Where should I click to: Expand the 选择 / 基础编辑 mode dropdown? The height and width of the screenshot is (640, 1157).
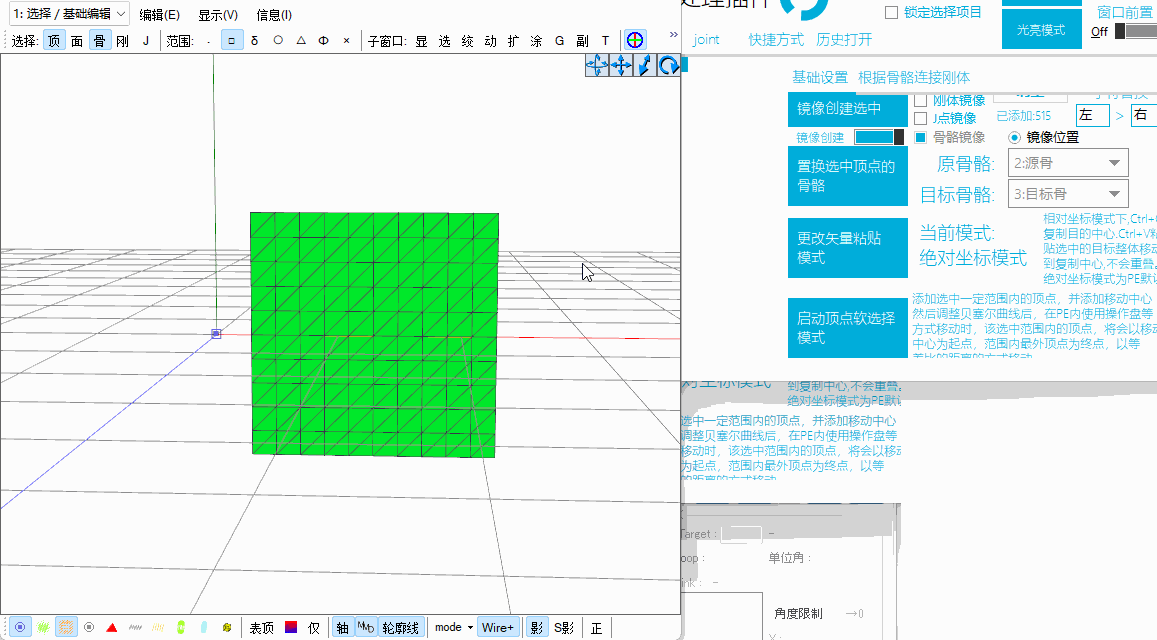pos(68,14)
